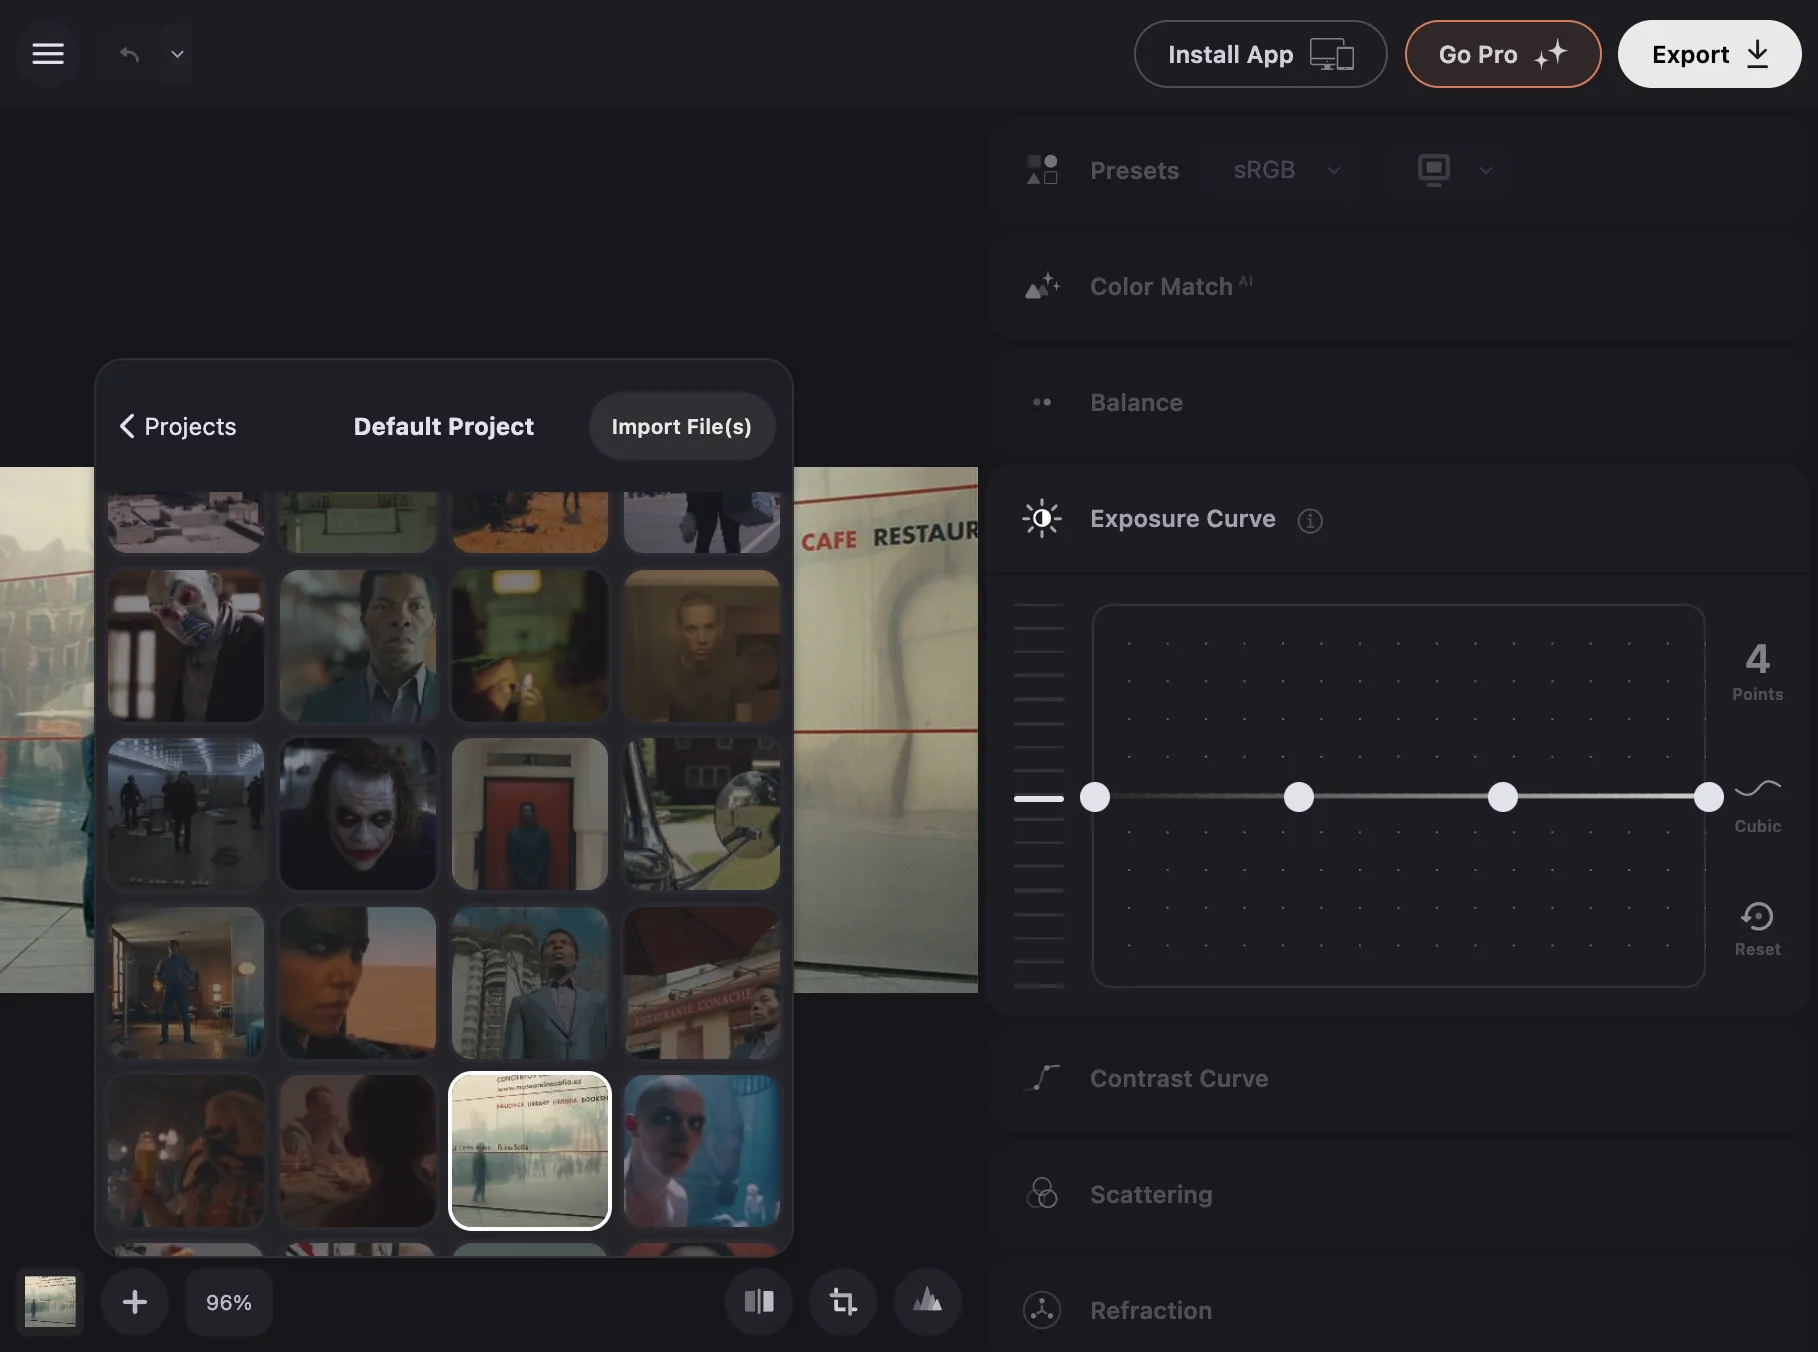
Task: Toggle the histogram display icon
Action: 928,1301
